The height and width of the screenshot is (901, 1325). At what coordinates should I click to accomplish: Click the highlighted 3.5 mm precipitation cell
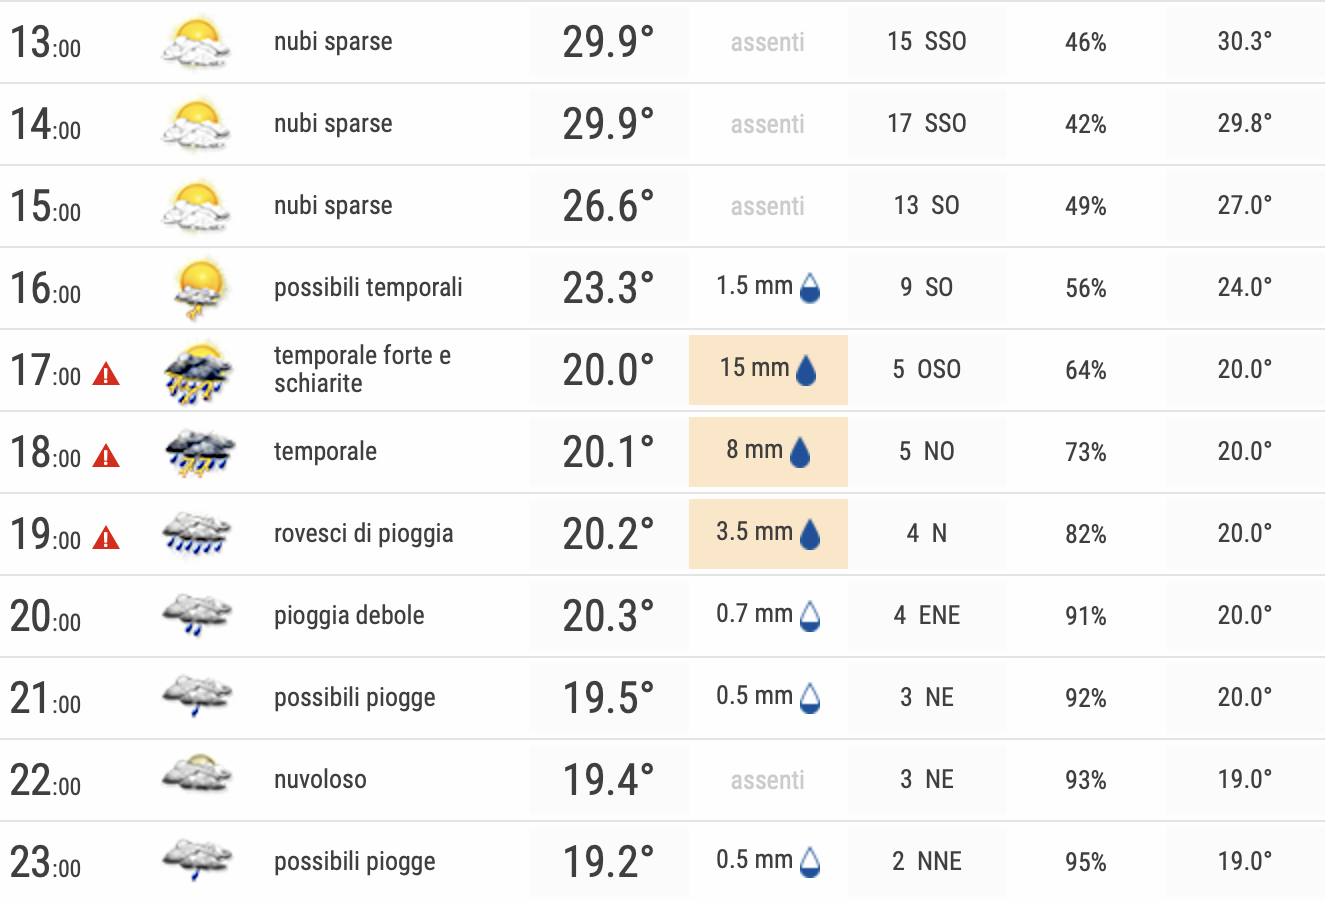[768, 534]
